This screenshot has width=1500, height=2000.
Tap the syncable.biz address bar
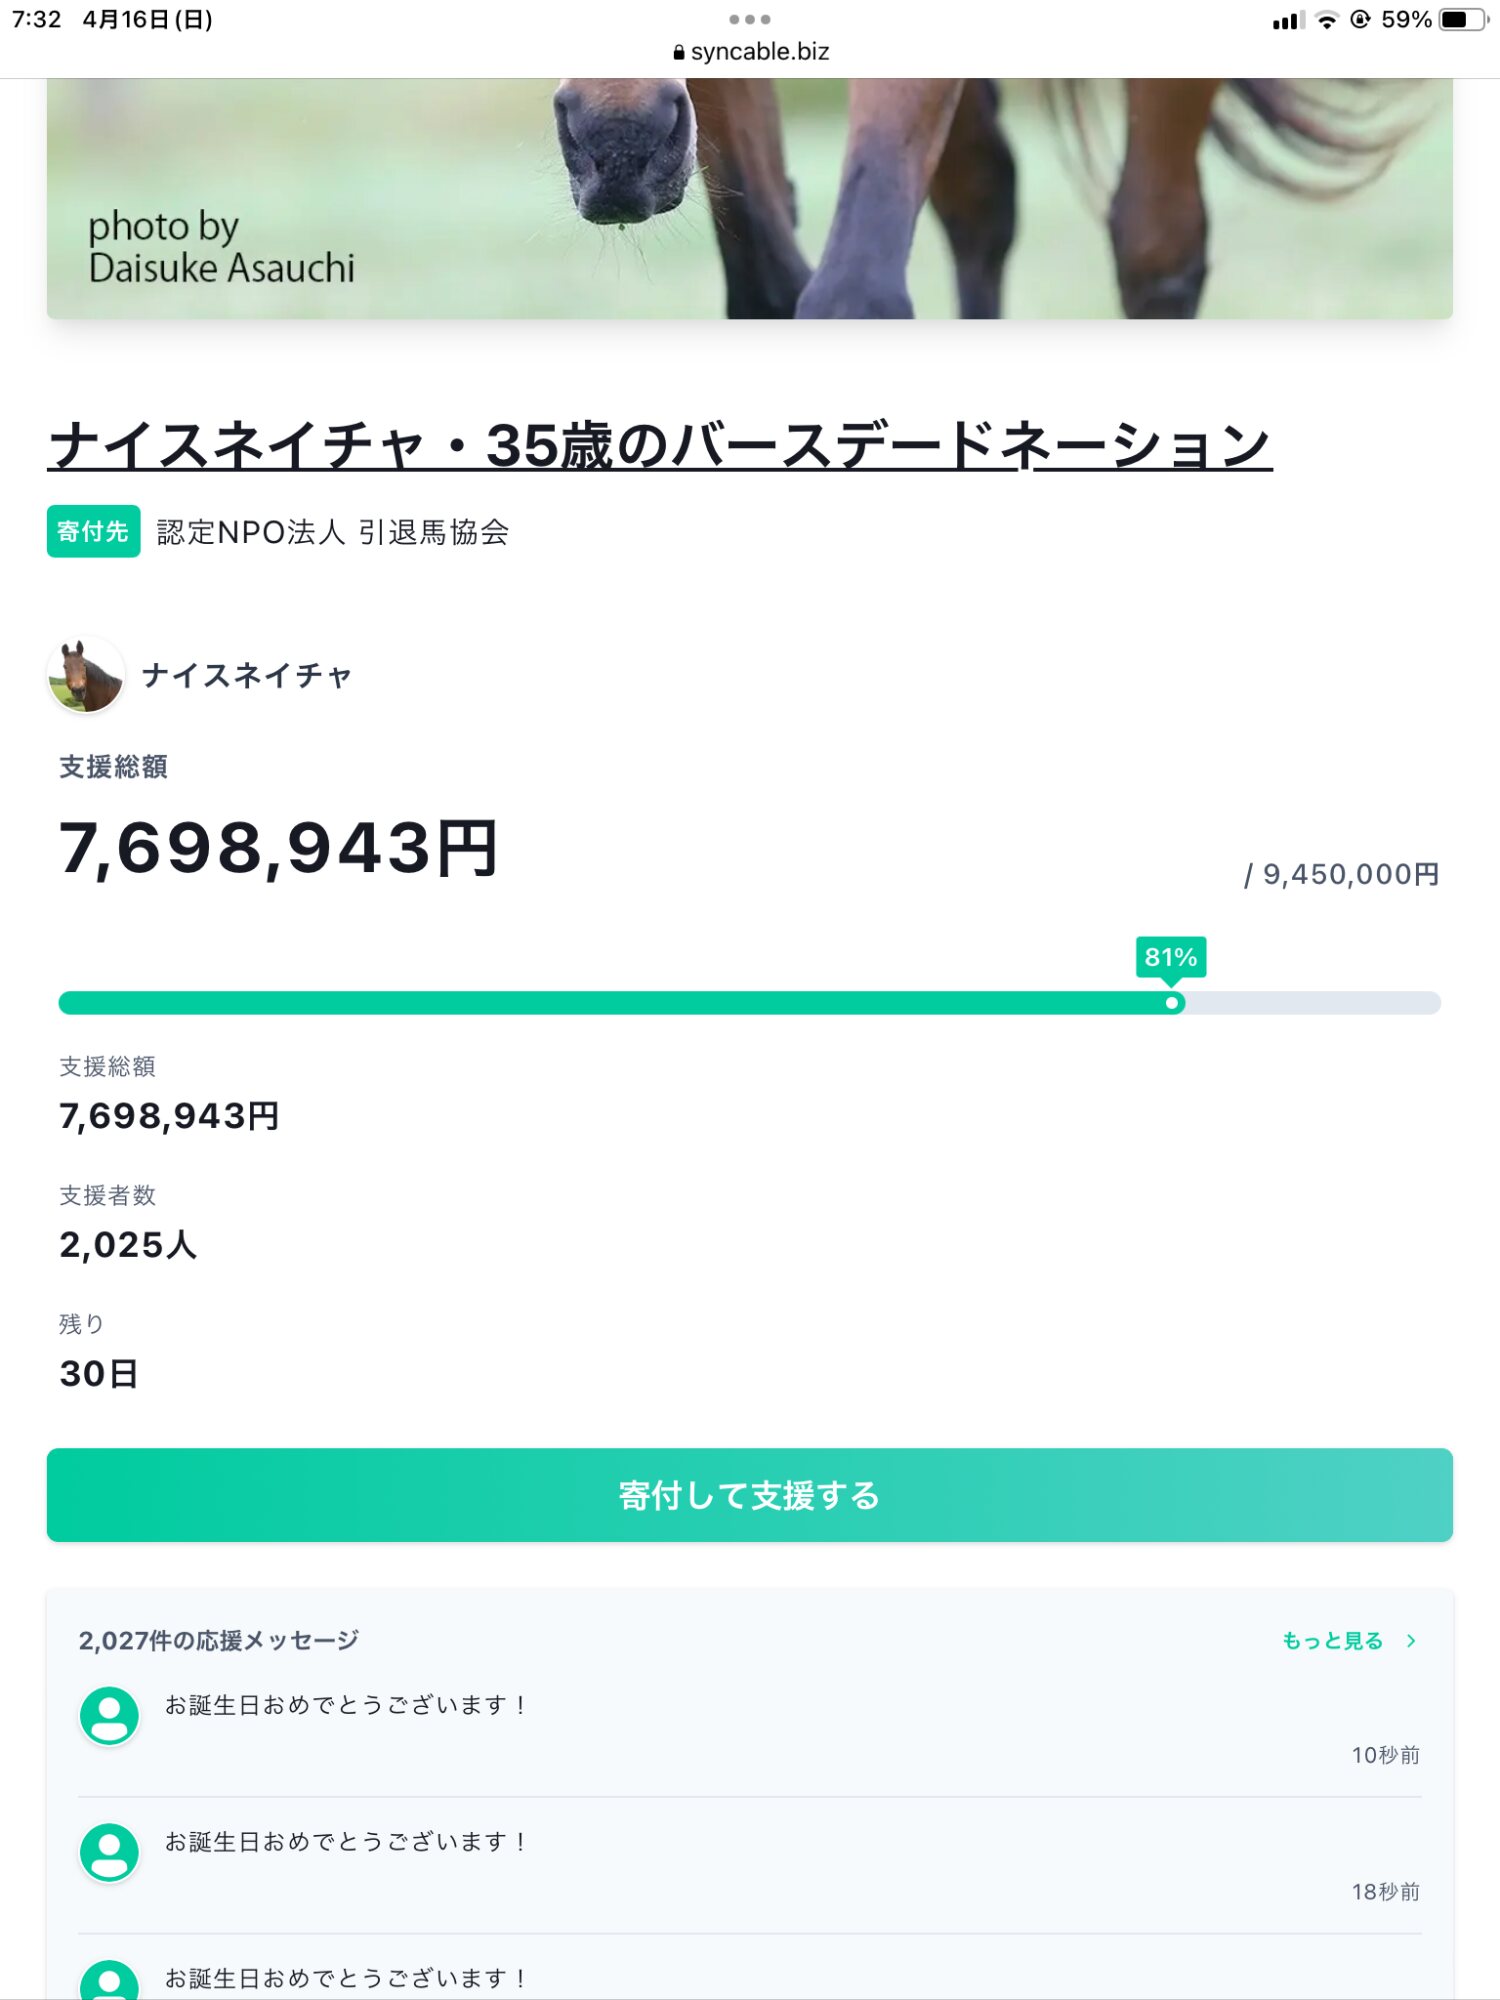click(751, 52)
